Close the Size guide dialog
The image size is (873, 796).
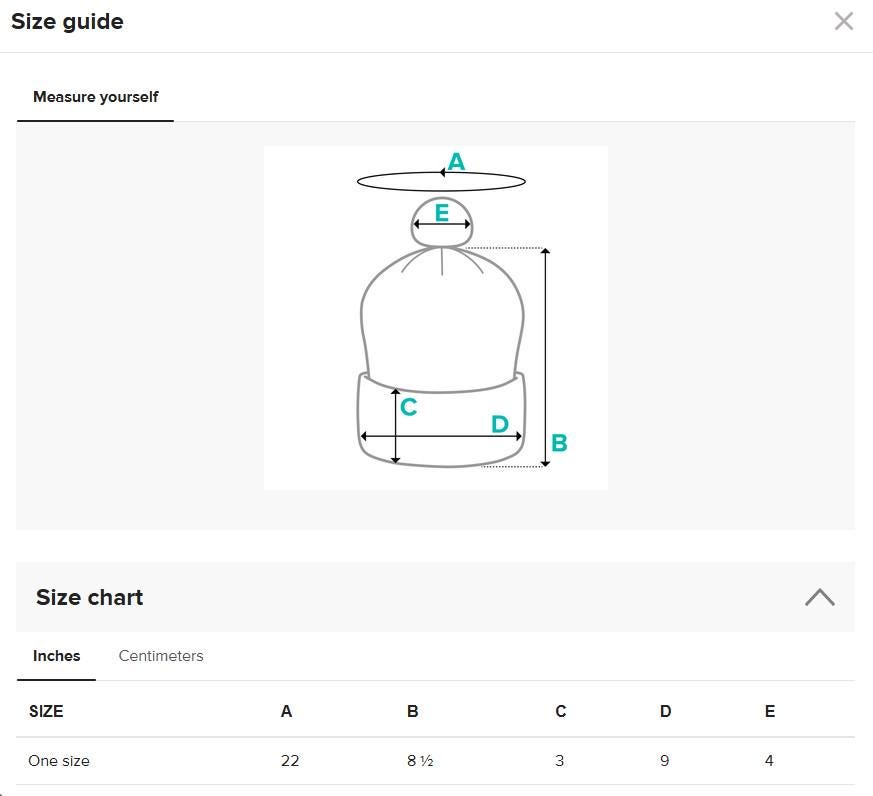843,21
